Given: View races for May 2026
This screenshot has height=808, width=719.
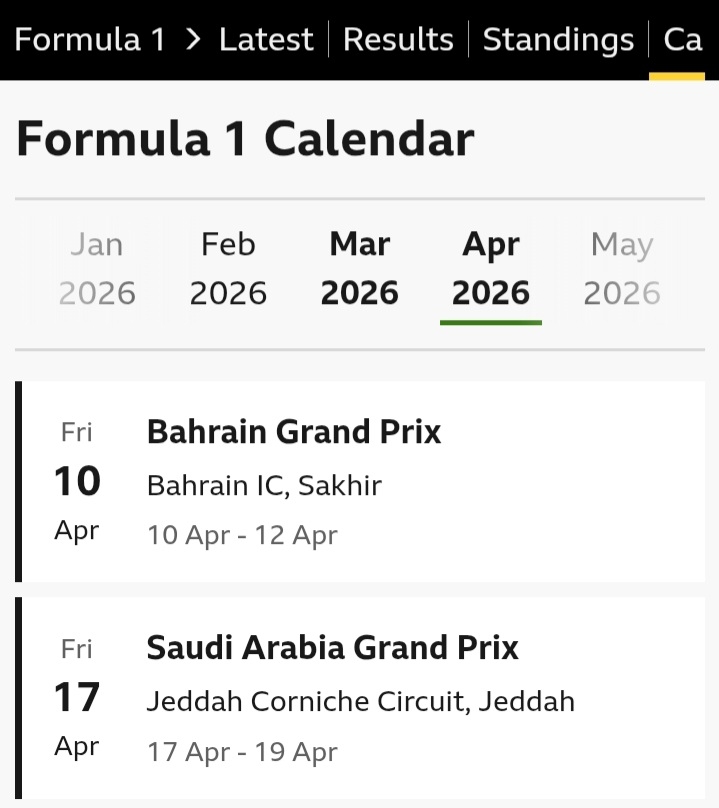Looking at the screenshot, I should (622, 268).
